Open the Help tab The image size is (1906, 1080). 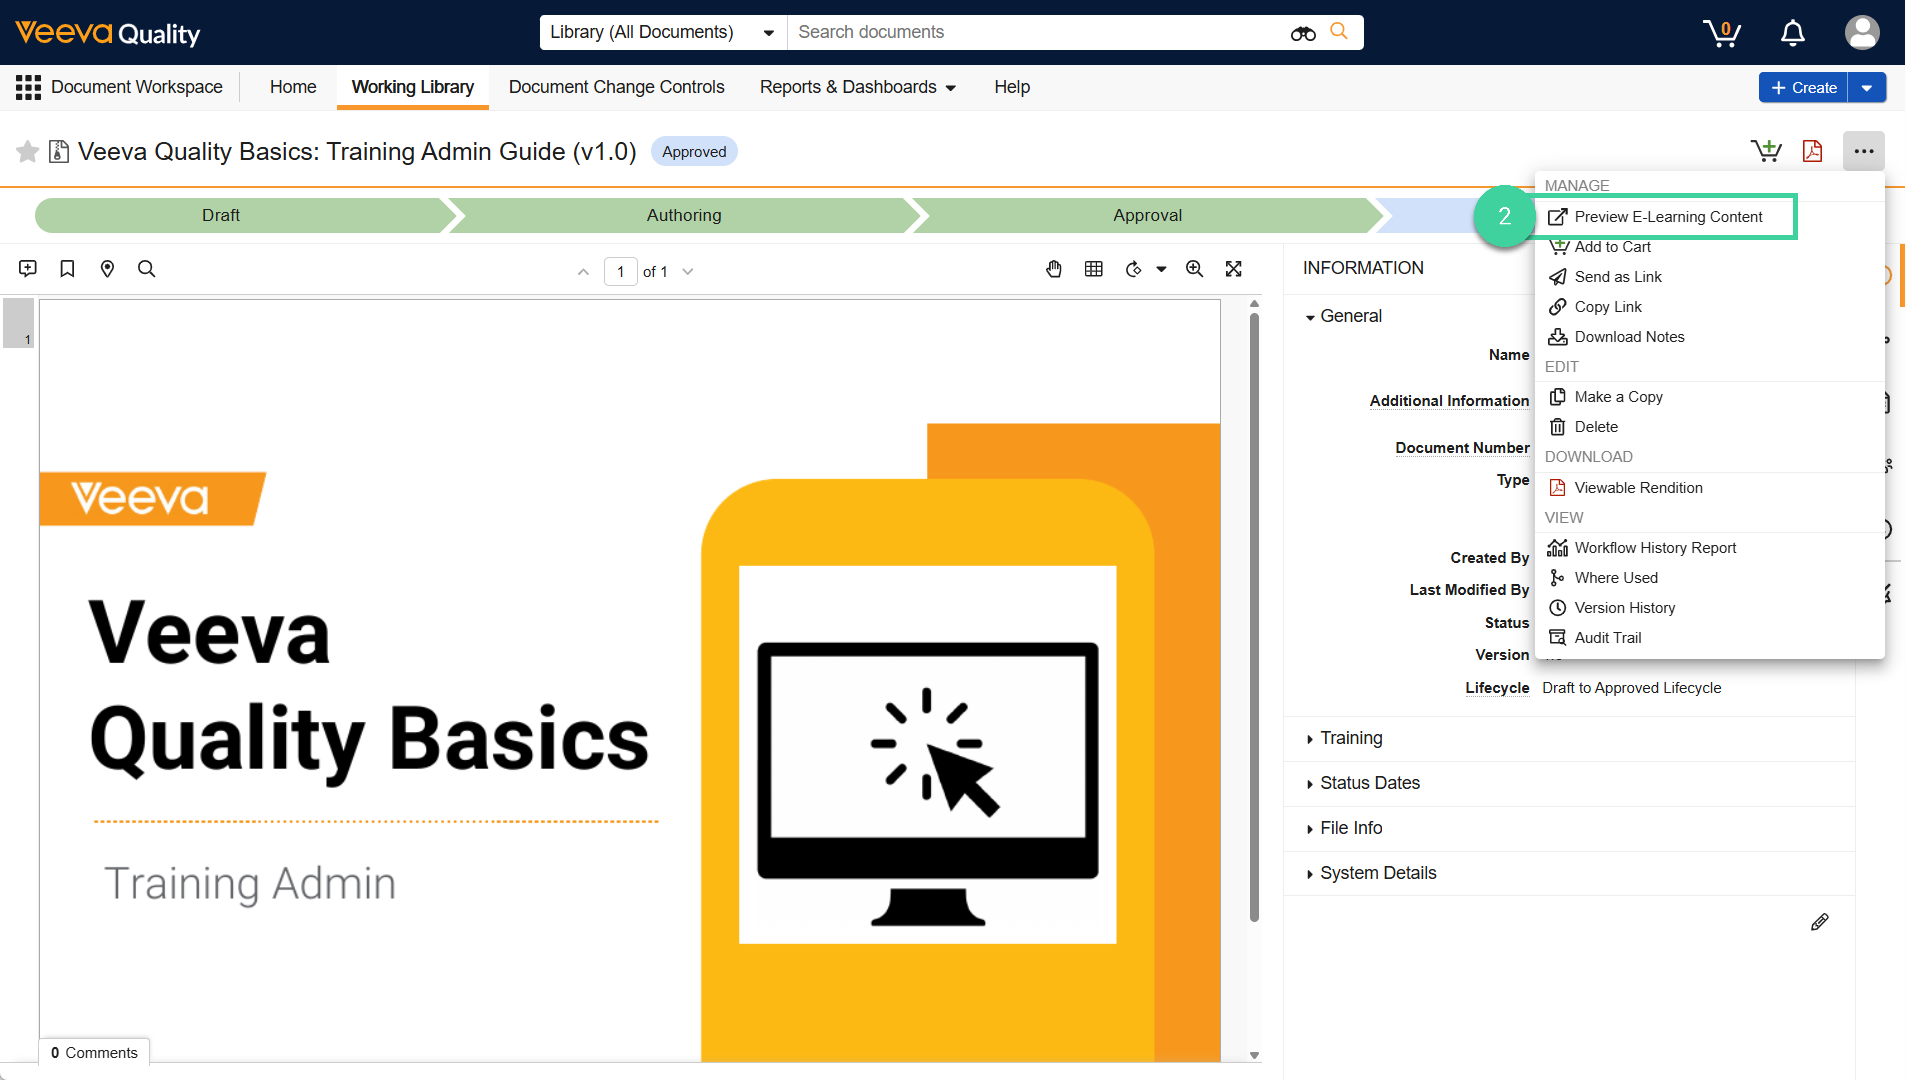(x=1012, y=87)
